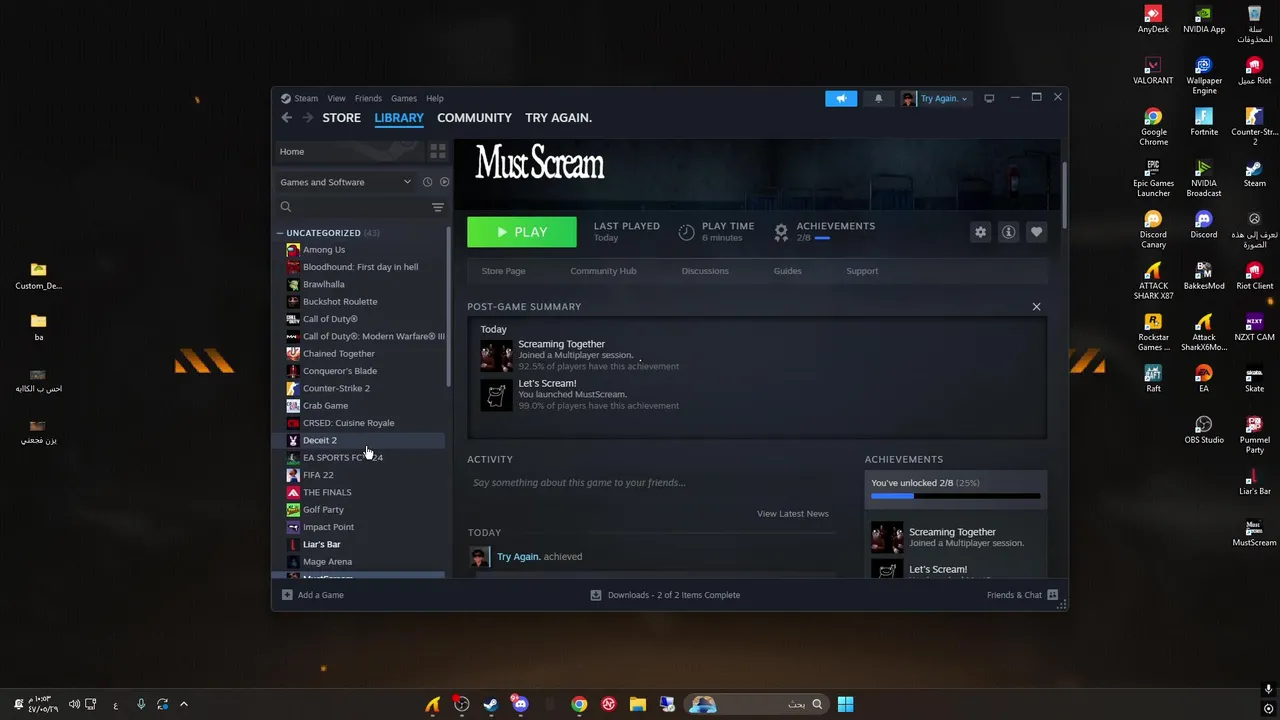Viewport: 1280px width, 720px height.
Task: Open the Friends menu
Action: 368,98
